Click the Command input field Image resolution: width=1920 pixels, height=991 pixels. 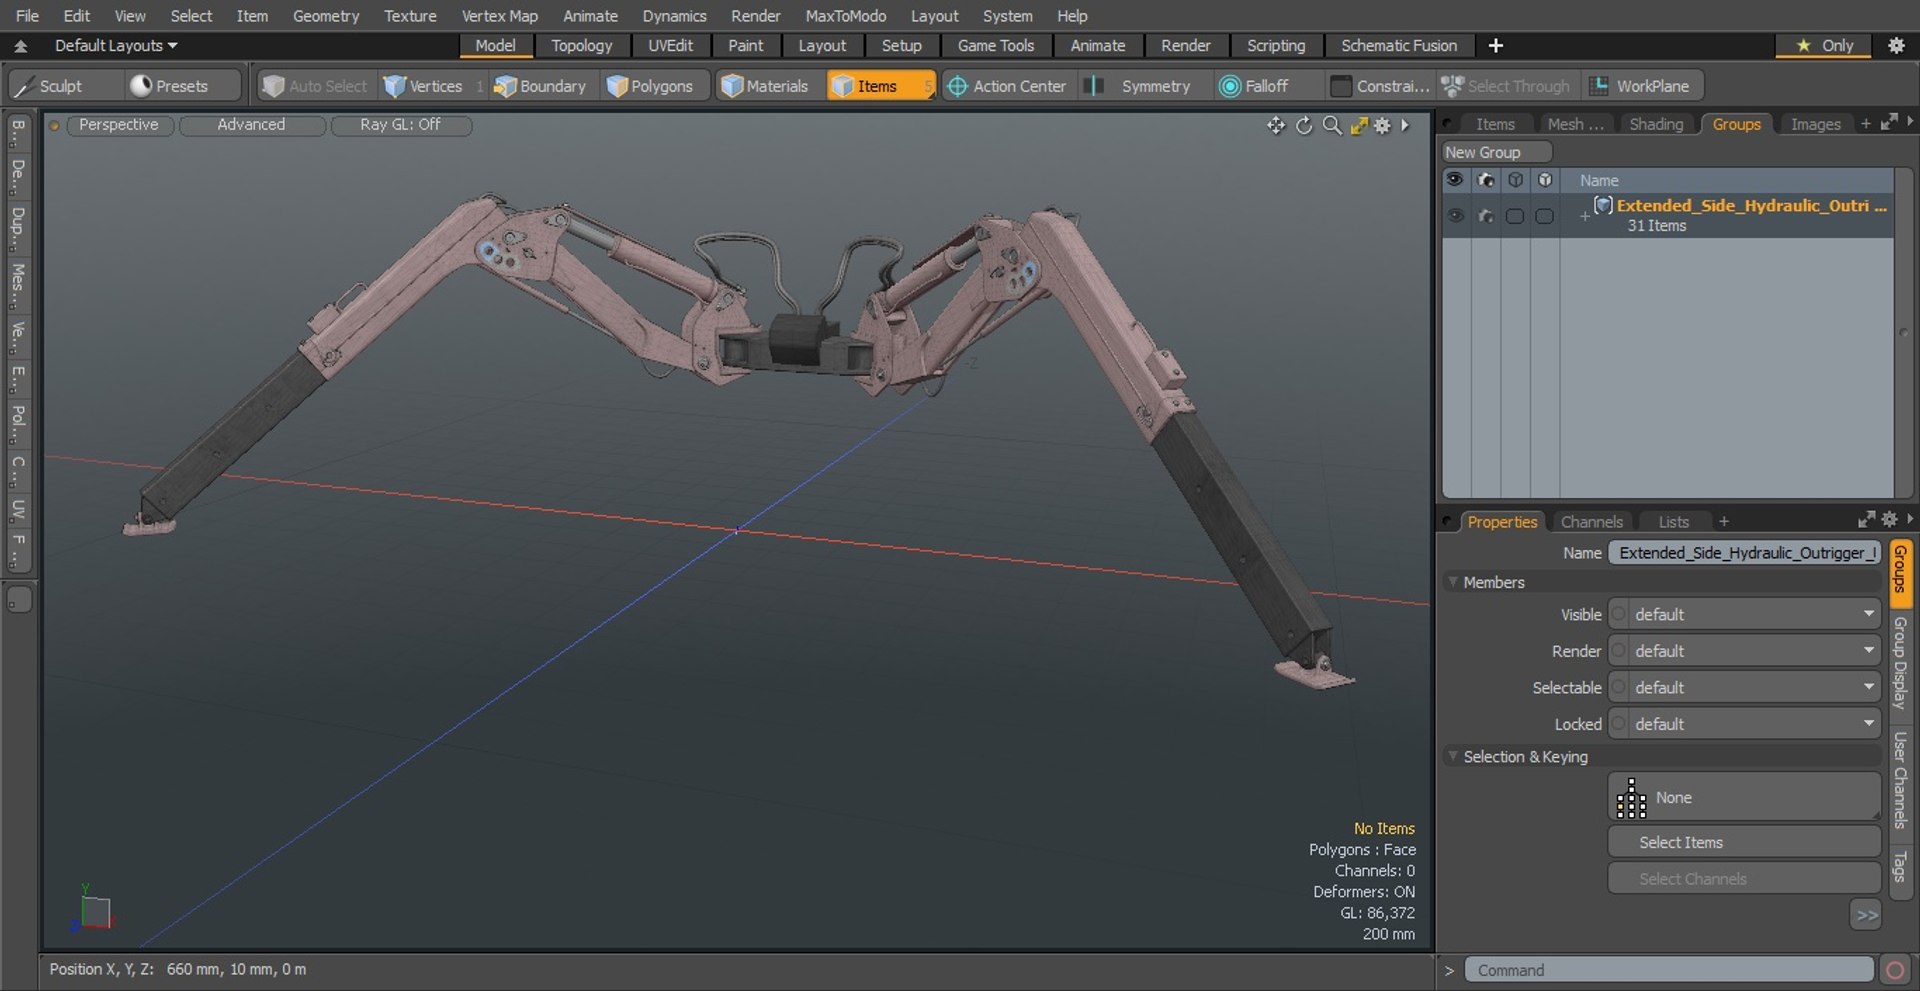click(x=1668, y=970)
